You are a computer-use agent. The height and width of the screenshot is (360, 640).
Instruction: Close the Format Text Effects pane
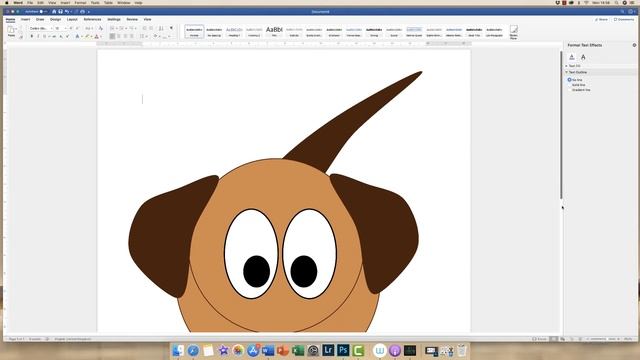634,45
